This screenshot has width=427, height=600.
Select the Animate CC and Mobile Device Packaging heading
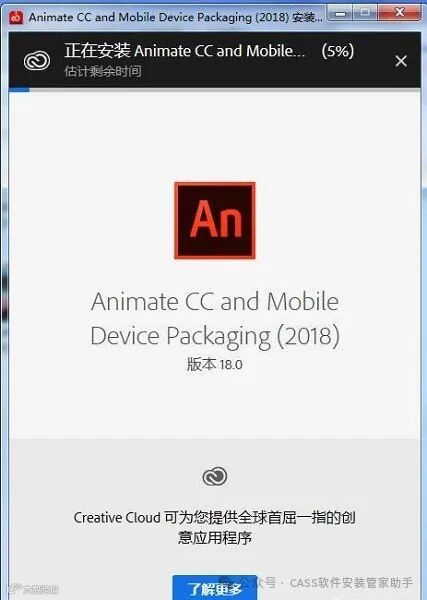(x=215, y=319)
